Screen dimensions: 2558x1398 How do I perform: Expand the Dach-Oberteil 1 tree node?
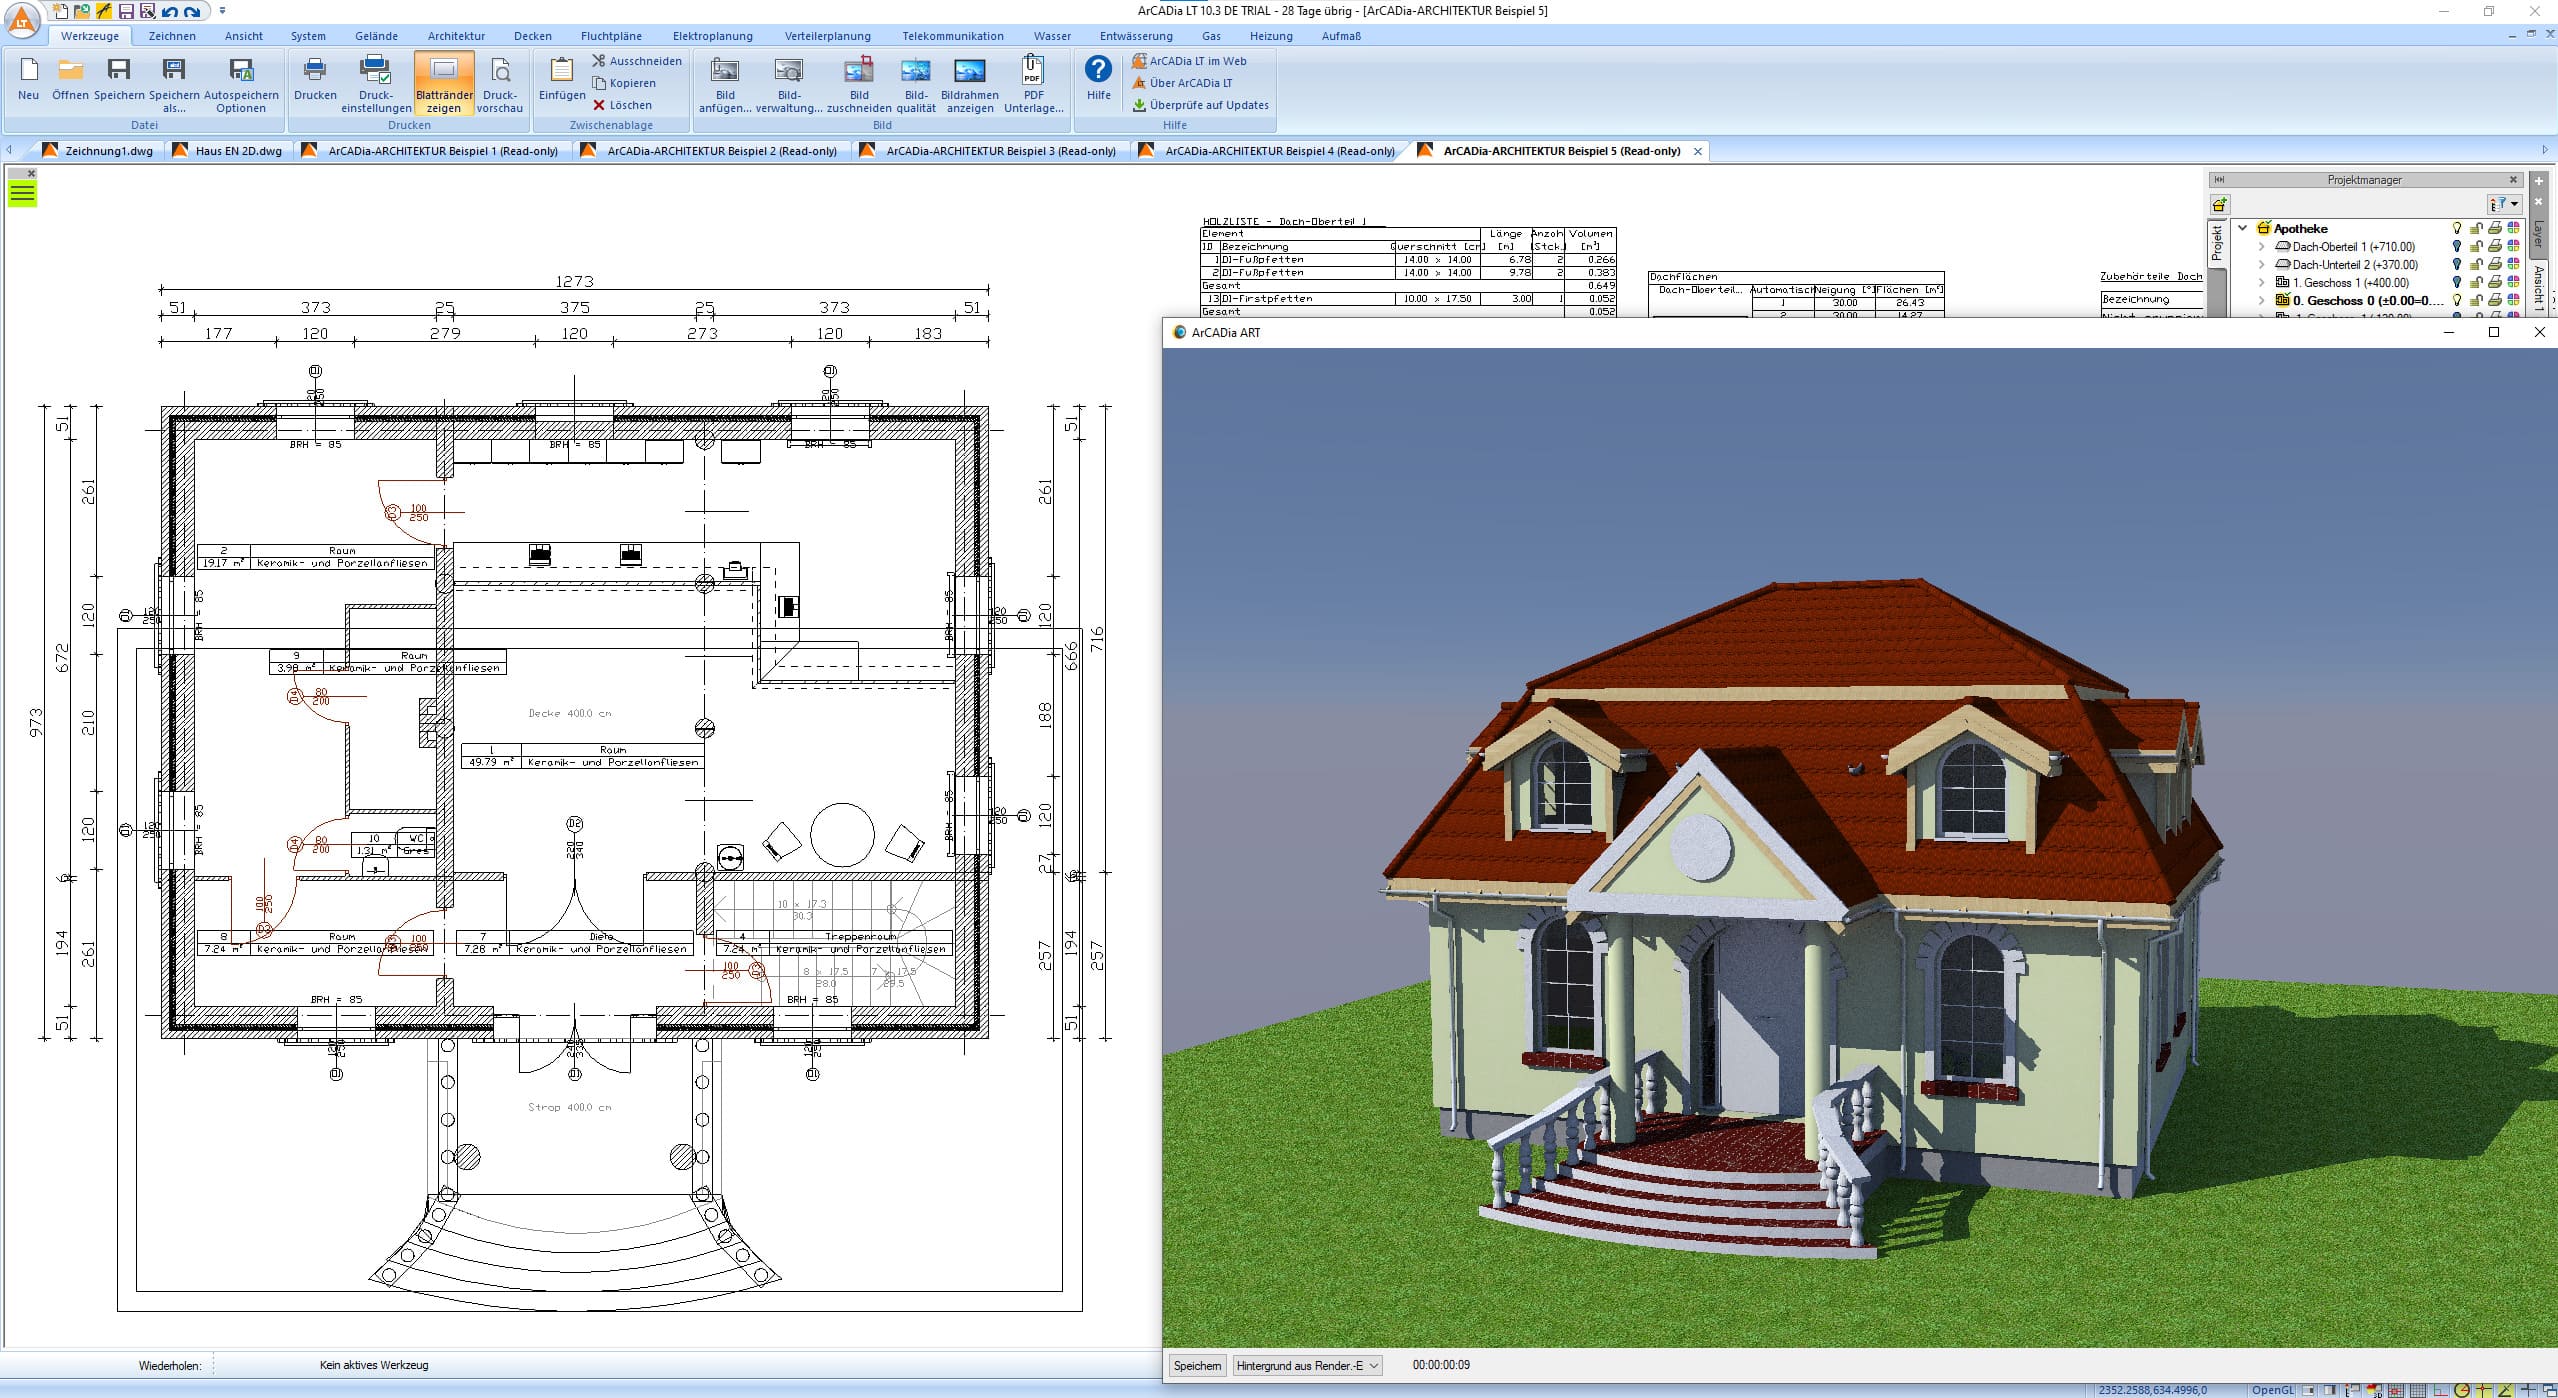click(2262, 247)
